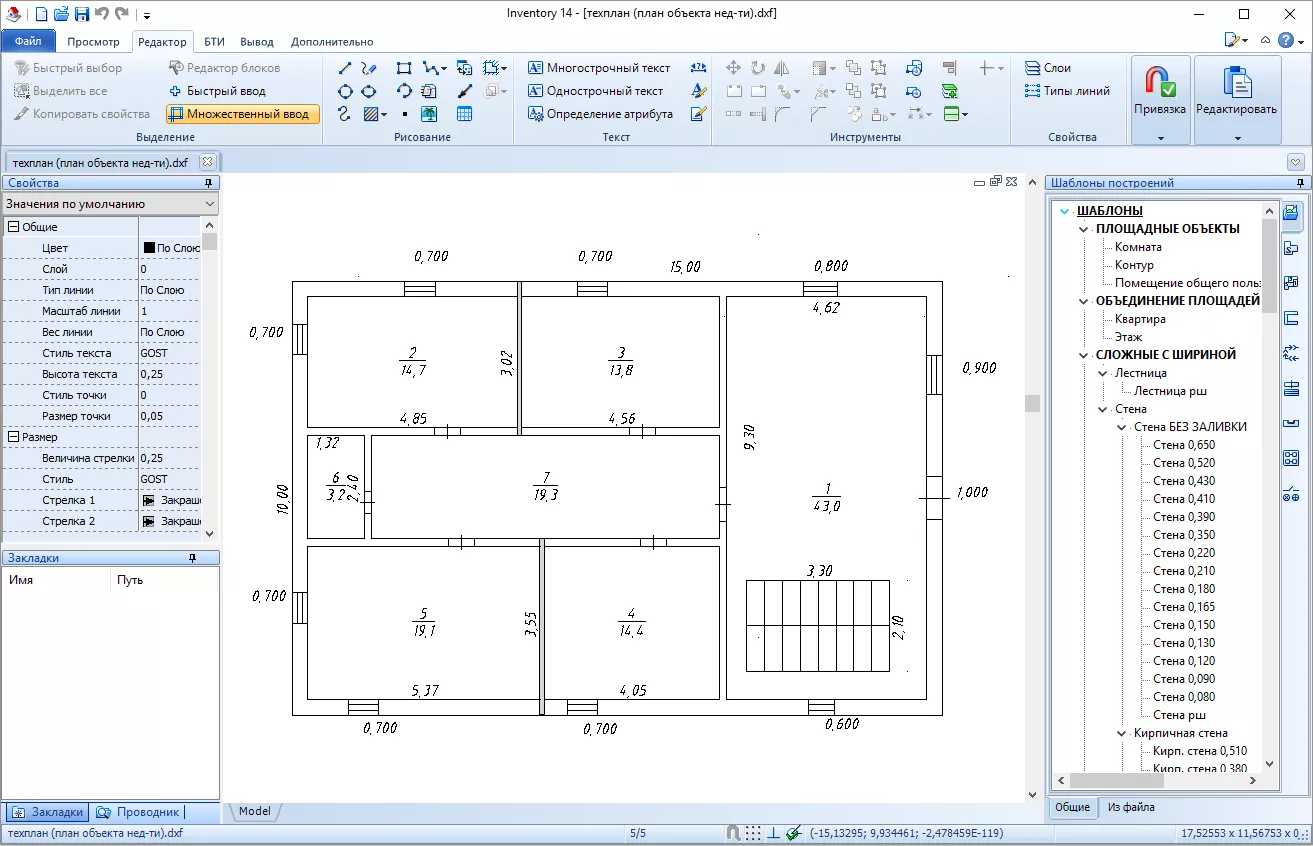1313x846 pixels.
Task: Open the Значения по умолчанию dropdown
Action: (110, 204)
